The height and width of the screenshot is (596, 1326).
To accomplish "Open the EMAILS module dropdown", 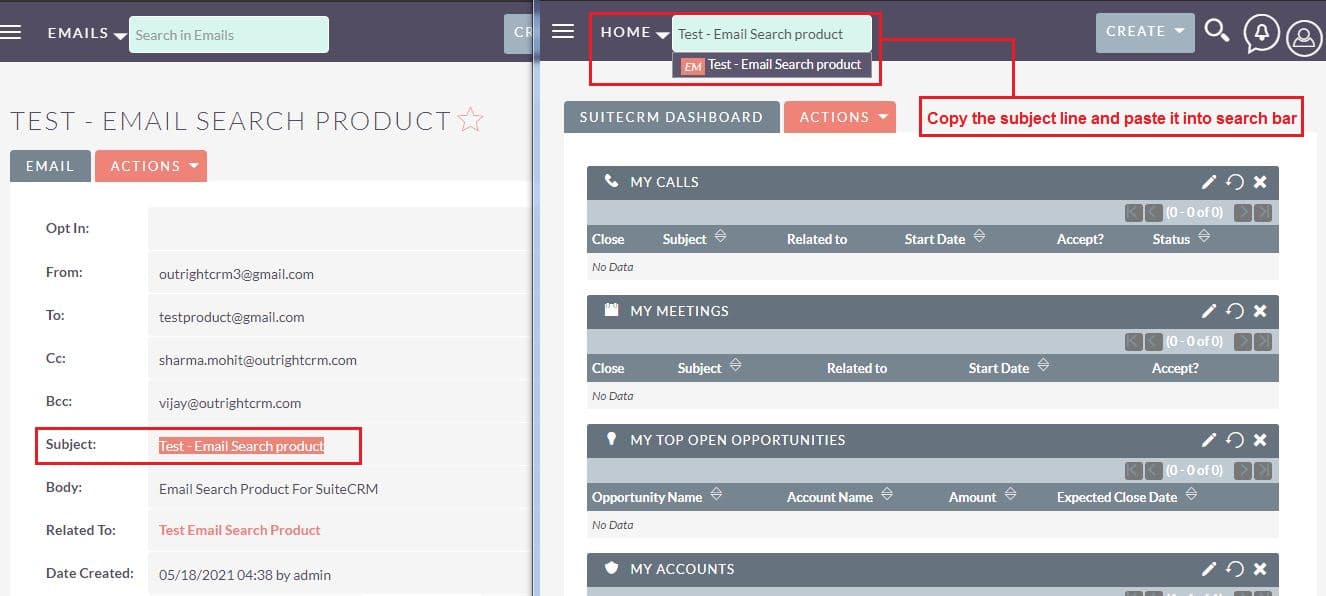I will pos(87,34).
